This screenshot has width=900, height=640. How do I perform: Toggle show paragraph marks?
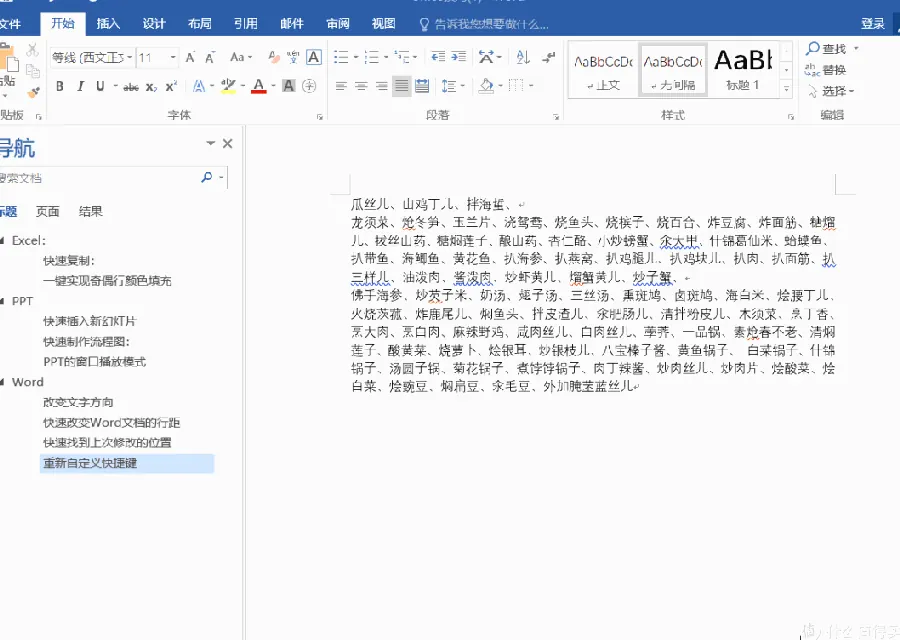[x=549, y=57]
